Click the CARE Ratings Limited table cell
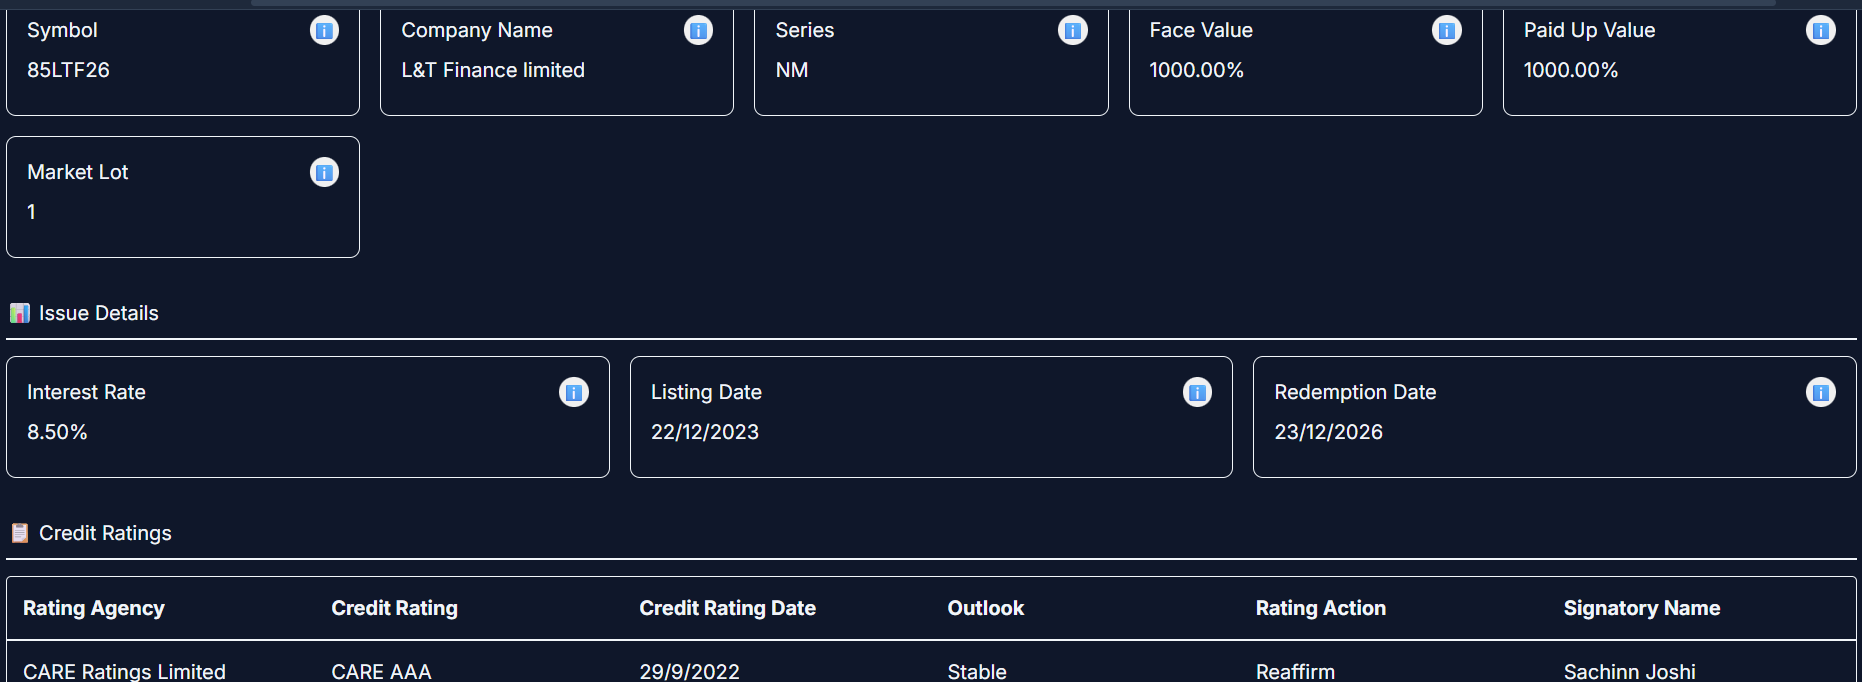 point(124,671)
